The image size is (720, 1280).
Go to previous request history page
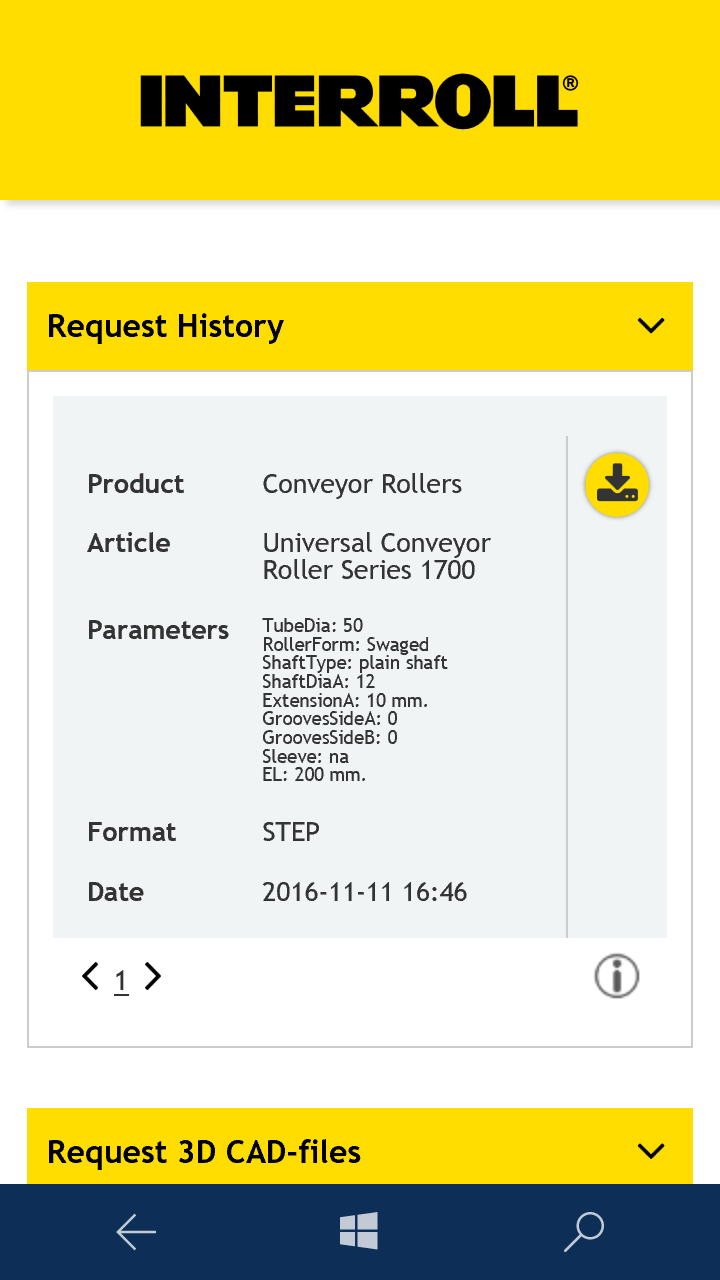click(x=91, y=976)
